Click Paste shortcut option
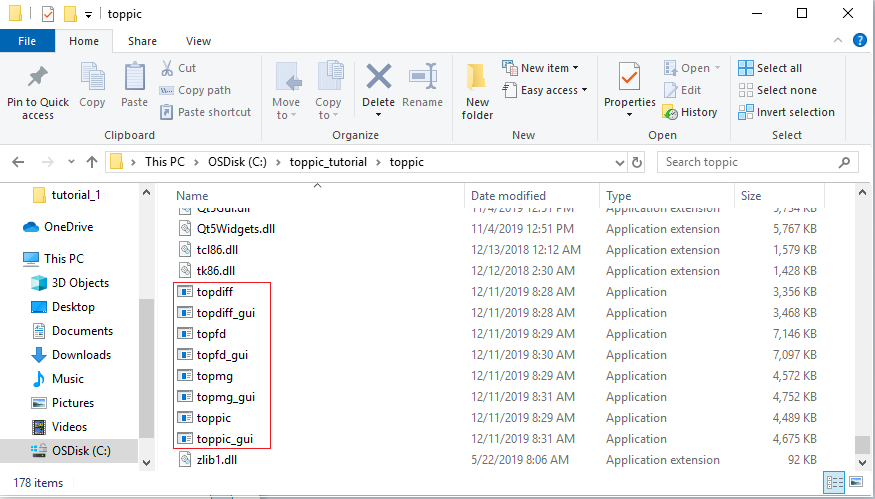The height and width of the screenshot is (499, 875). click(x=205, y=112)
